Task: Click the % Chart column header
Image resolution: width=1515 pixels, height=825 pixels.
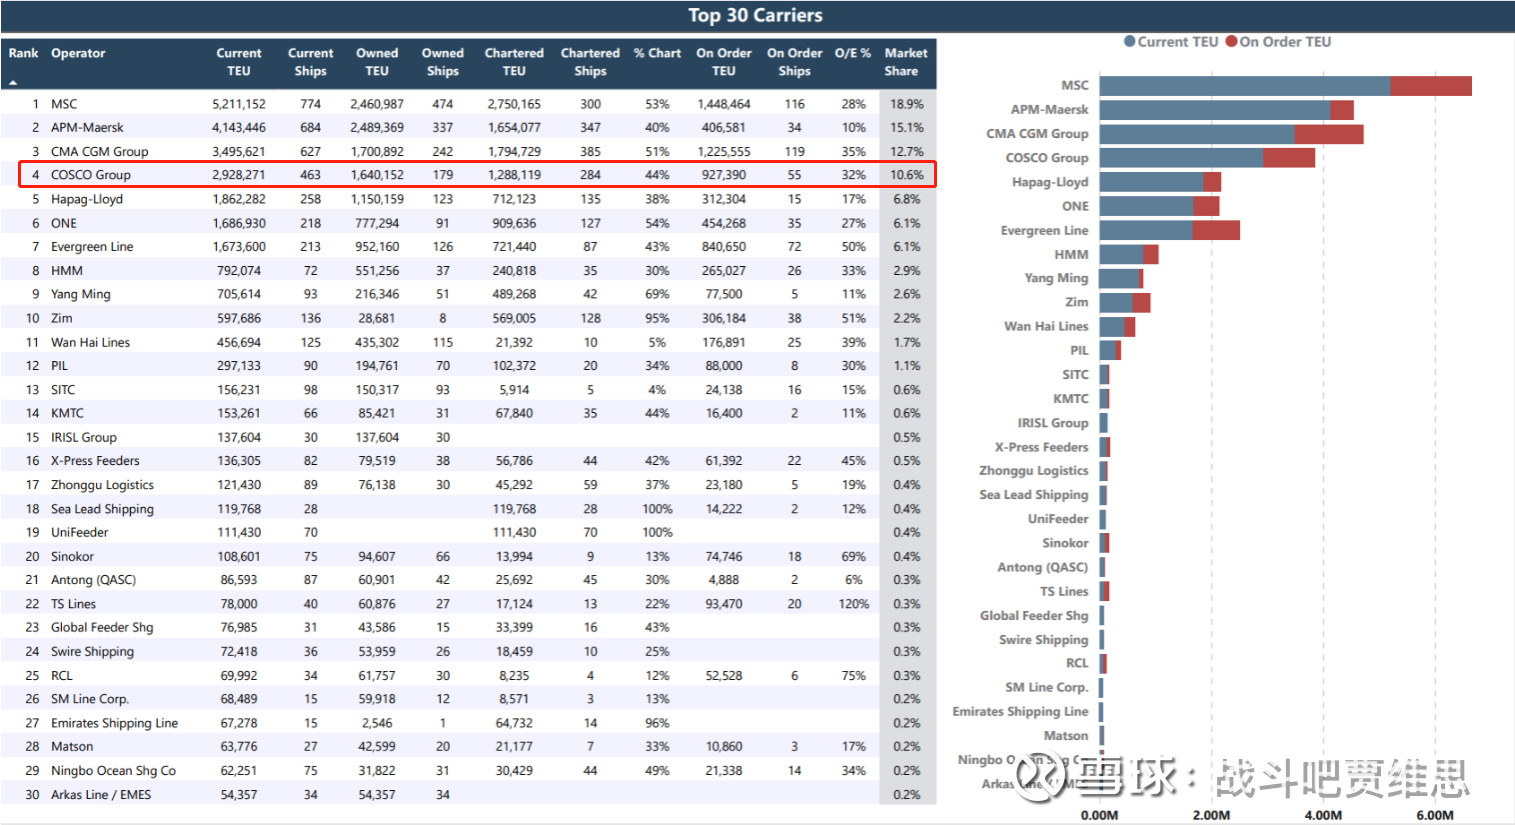Action: (x=657, y=53)
